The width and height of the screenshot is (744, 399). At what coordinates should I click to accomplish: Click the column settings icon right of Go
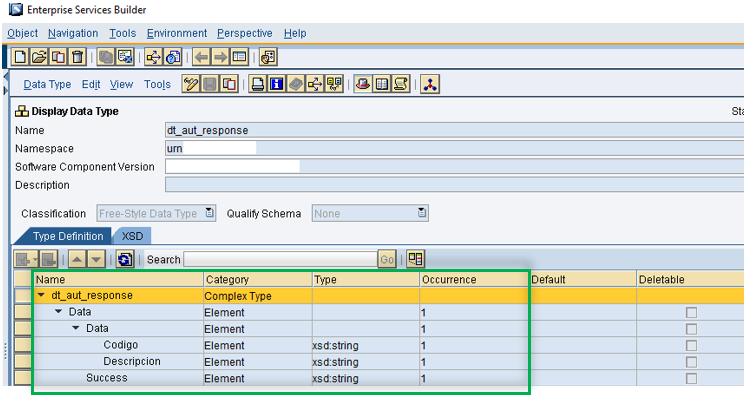click(x=415, y=259)
